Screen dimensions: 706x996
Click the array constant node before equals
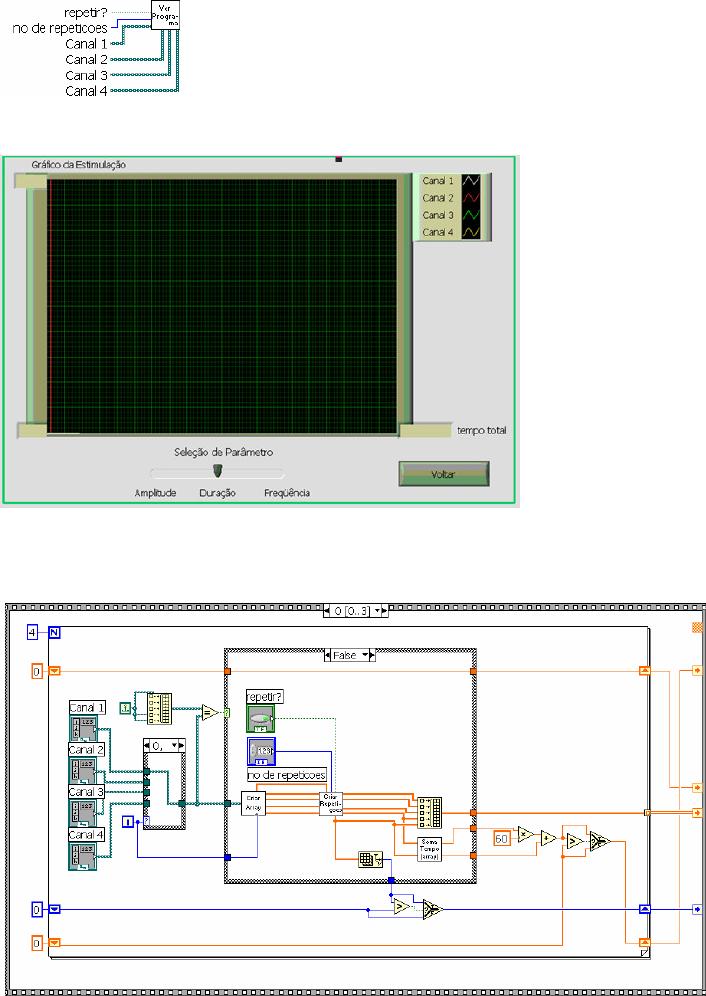[x=159, y=708]
